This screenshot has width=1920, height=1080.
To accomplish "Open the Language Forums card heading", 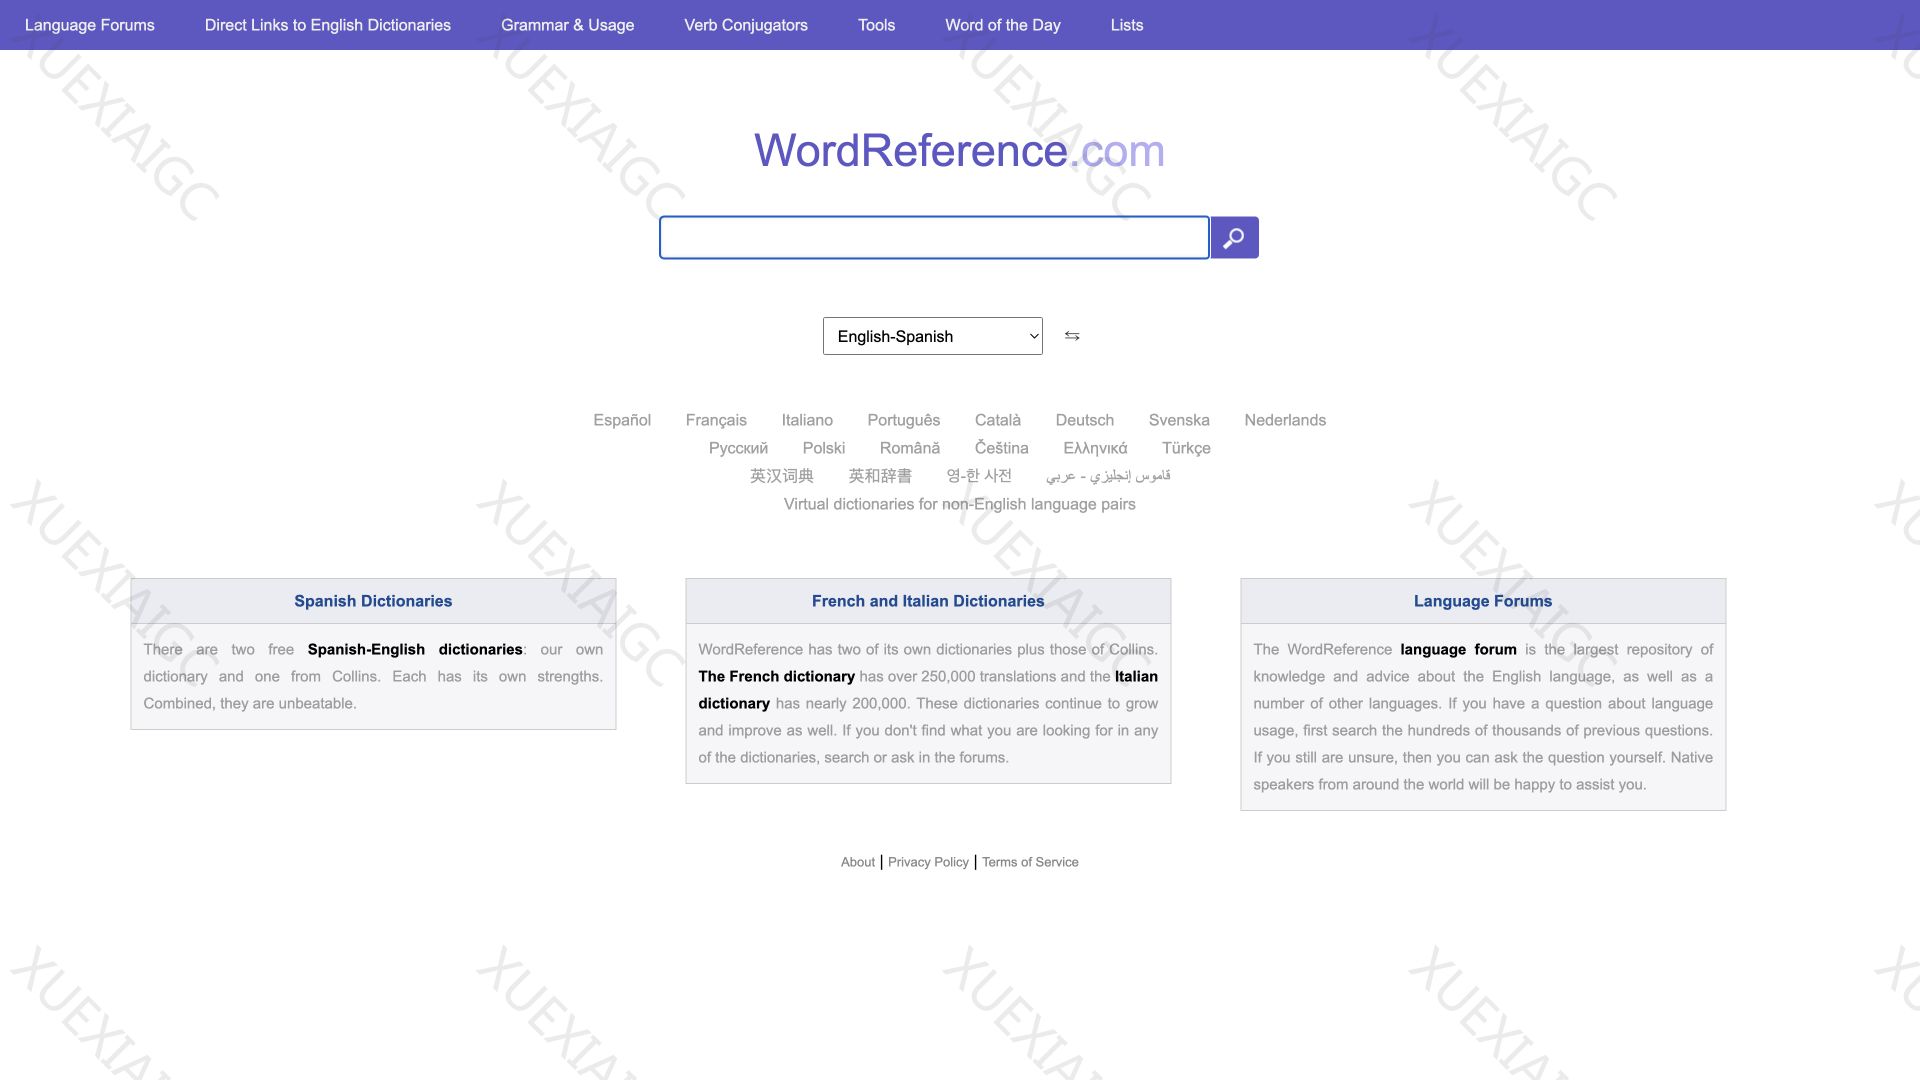I will point(1483,601).
